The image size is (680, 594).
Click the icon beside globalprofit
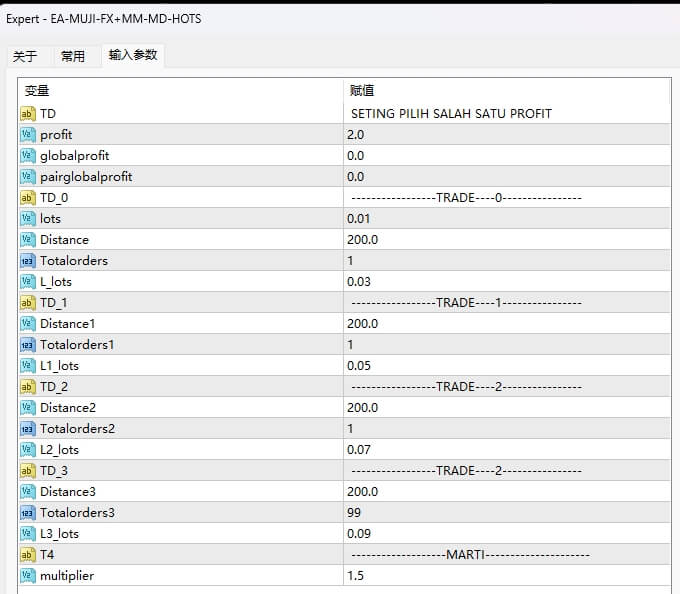tap(27, 156)
